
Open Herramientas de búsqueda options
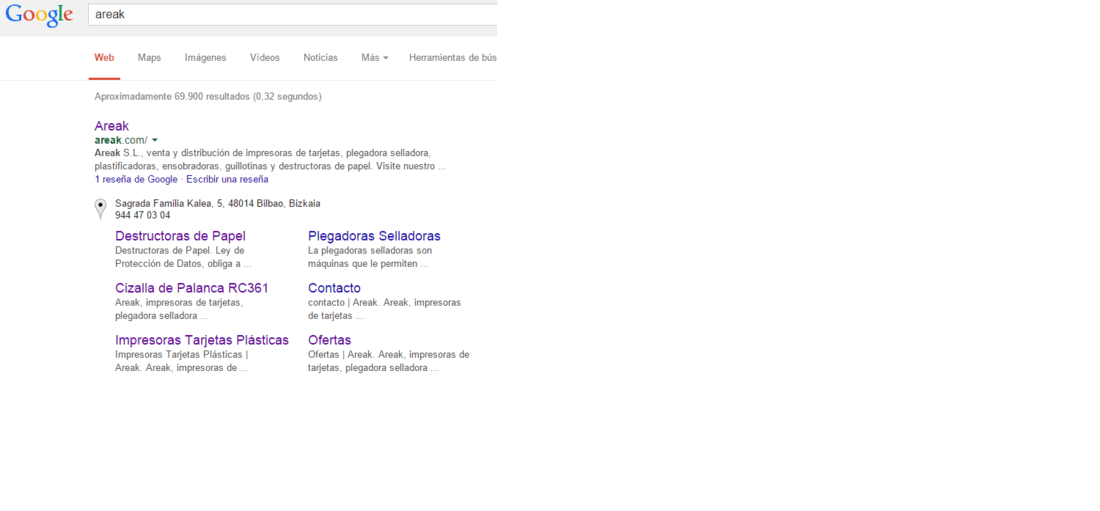(x=452, y=58)
